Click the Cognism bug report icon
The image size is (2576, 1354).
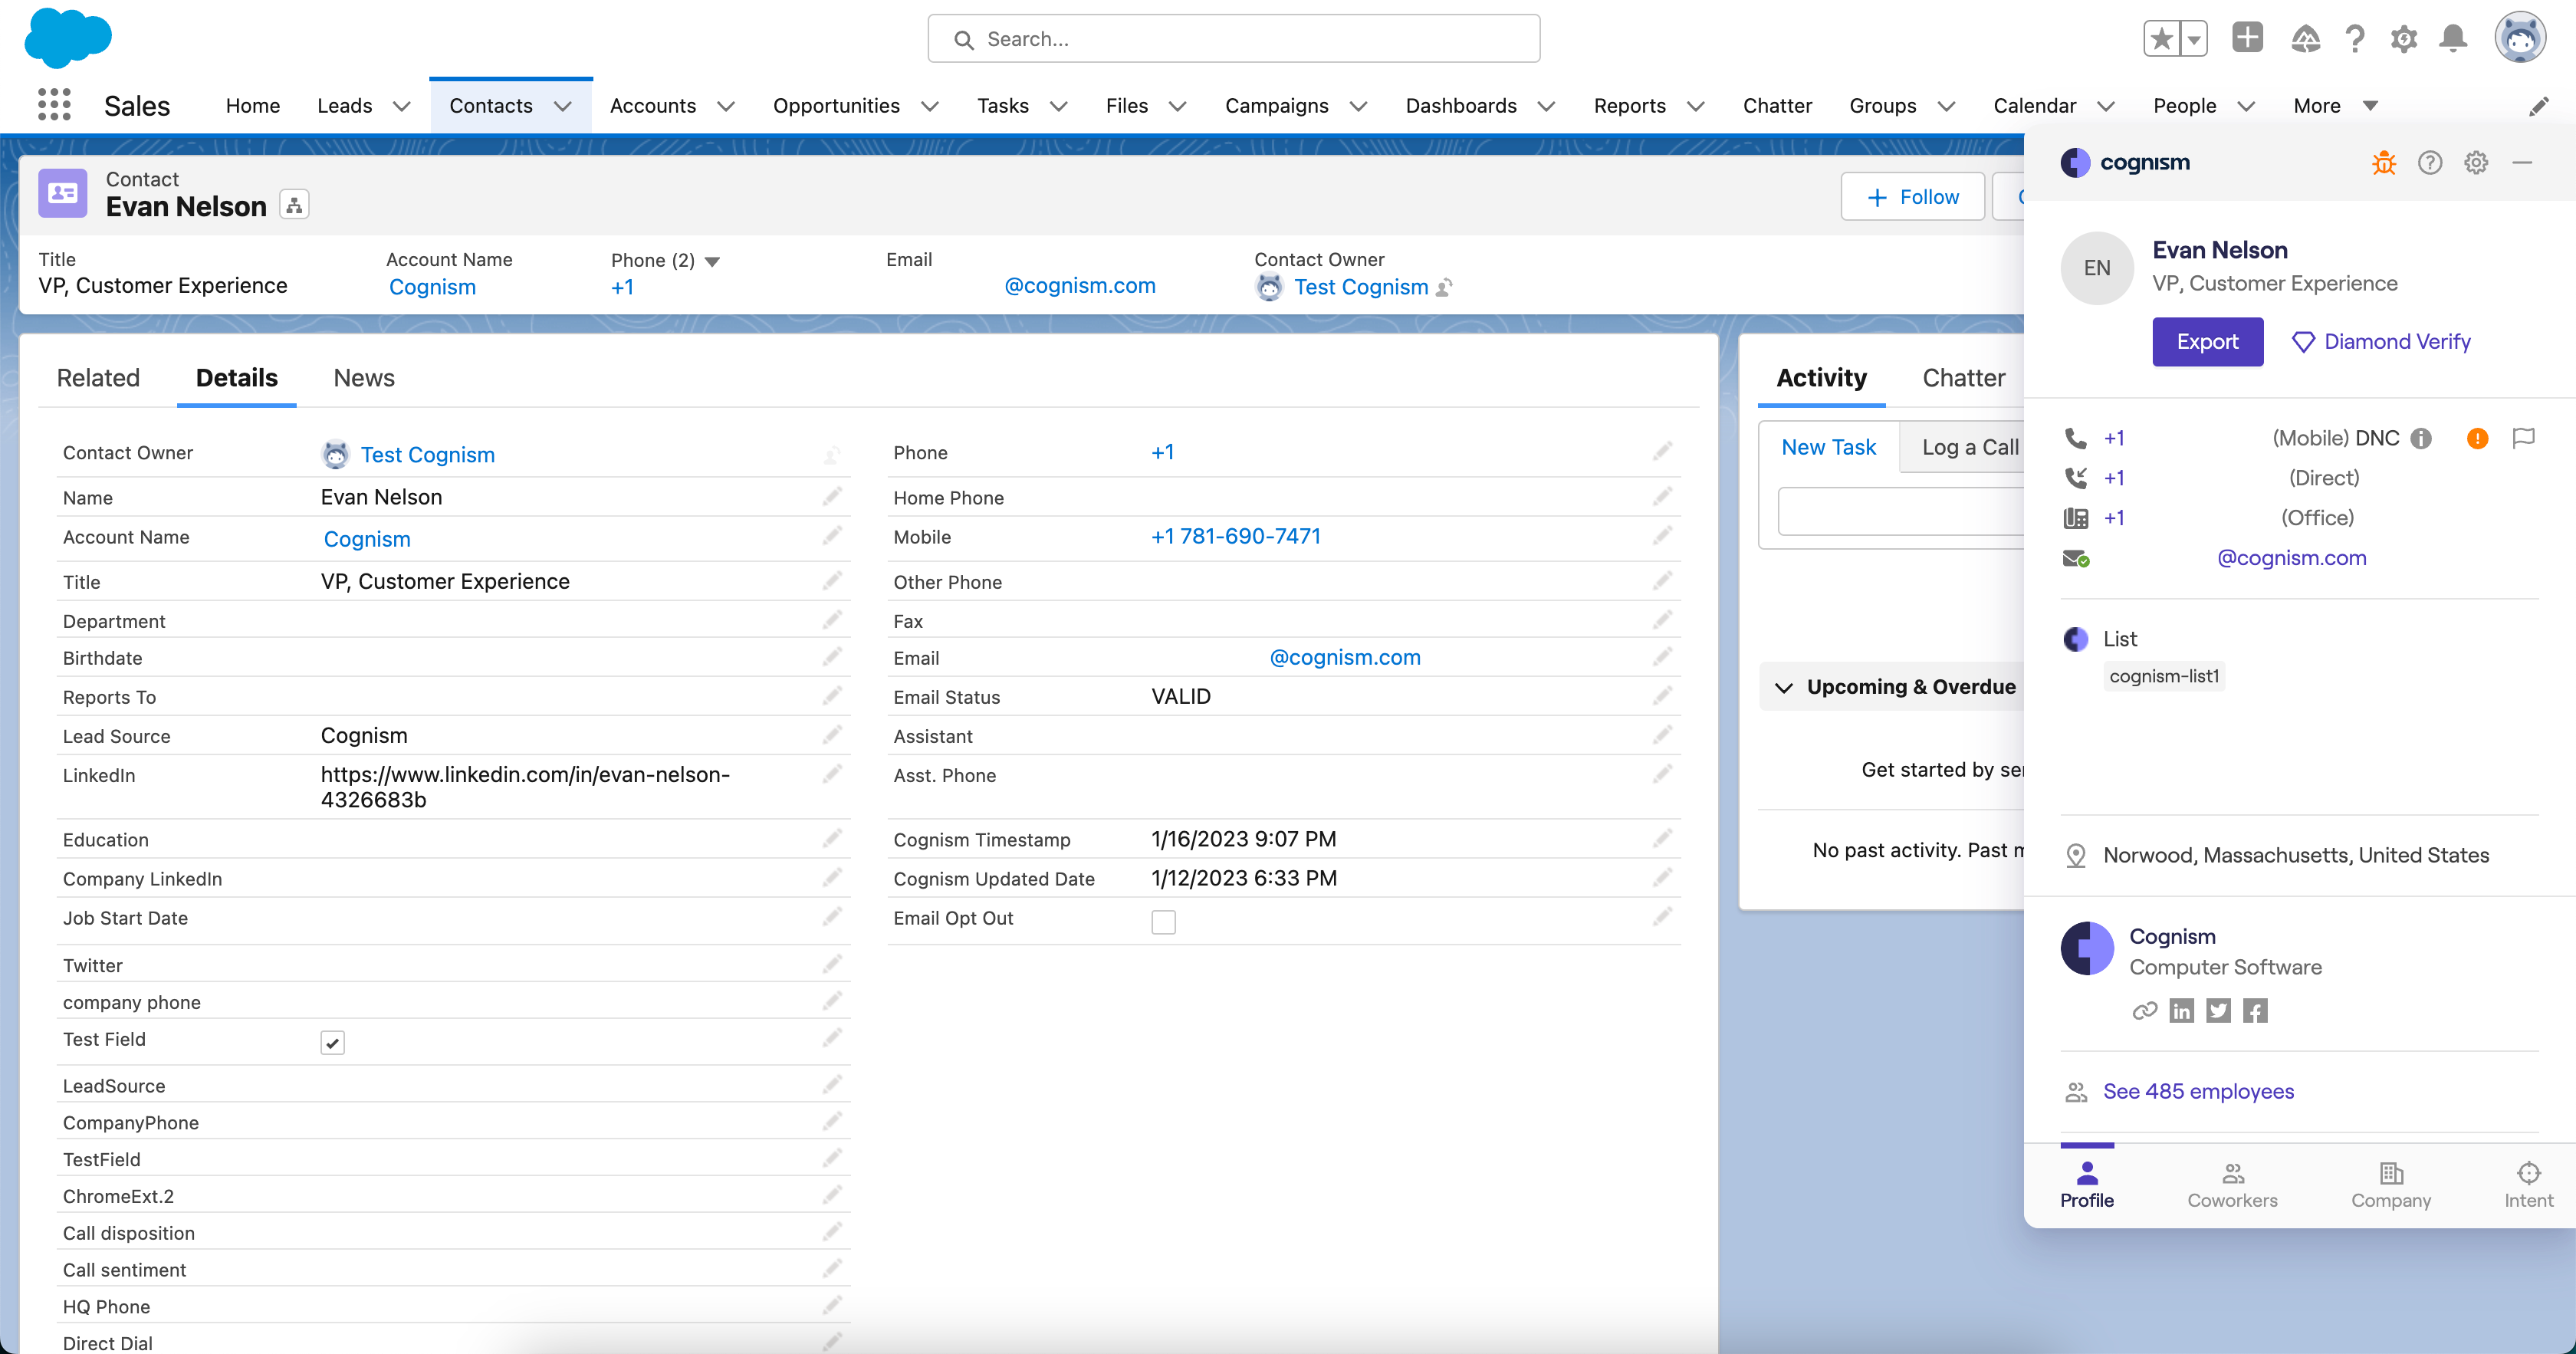[x=2384, y=162]
